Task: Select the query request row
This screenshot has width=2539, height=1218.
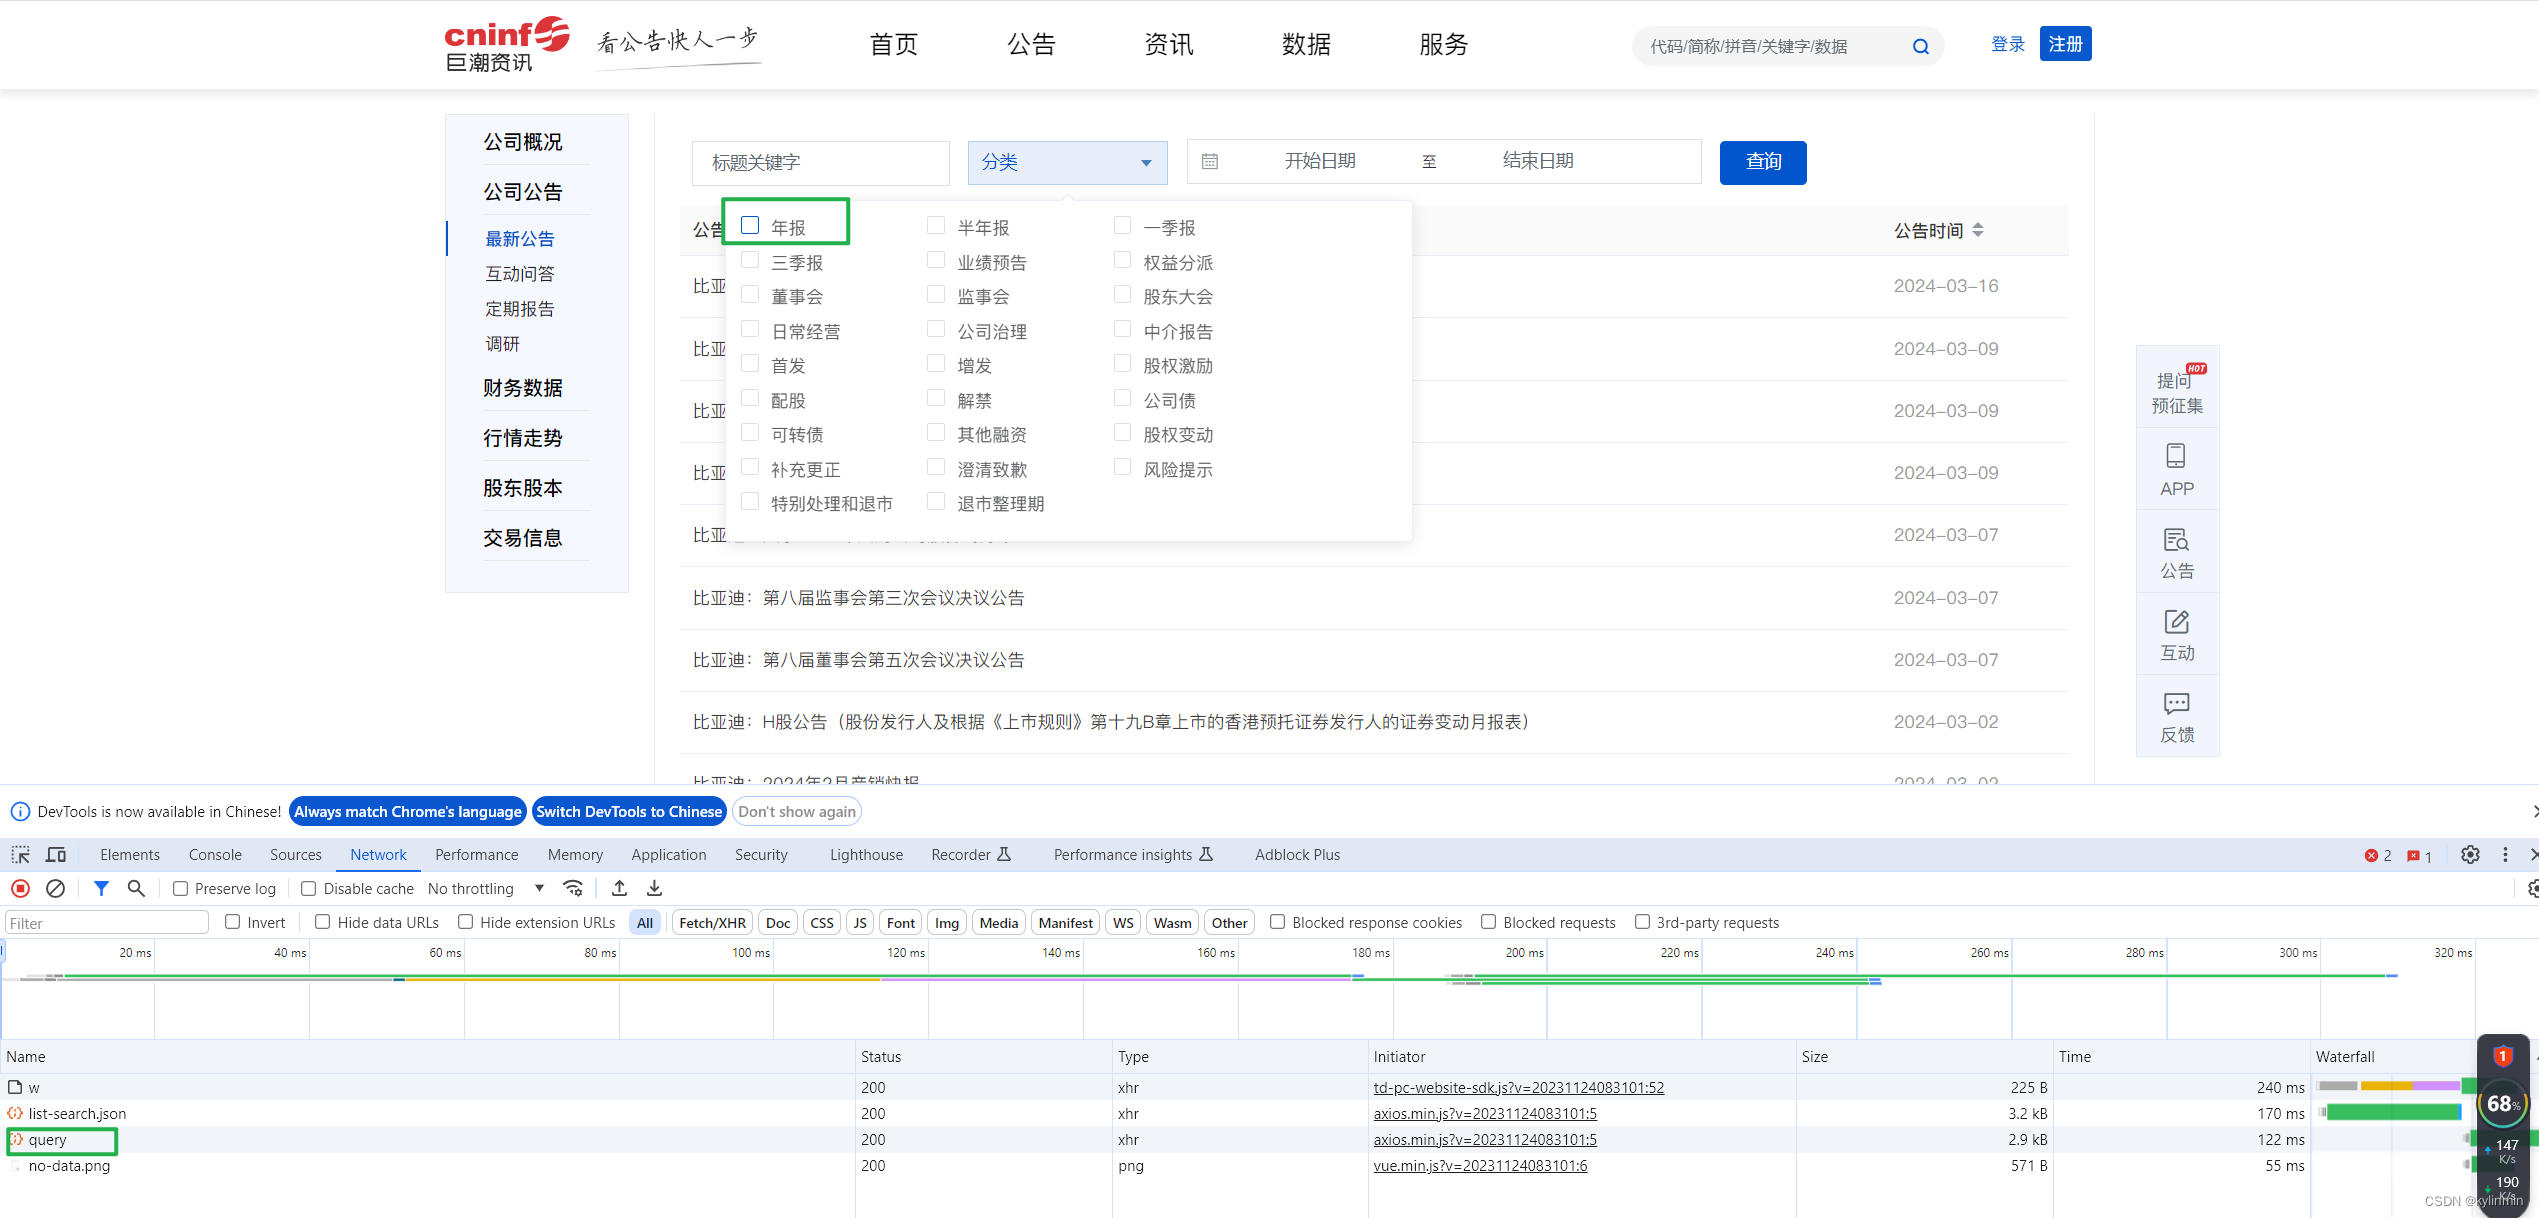Action: pos(1240,1140)
